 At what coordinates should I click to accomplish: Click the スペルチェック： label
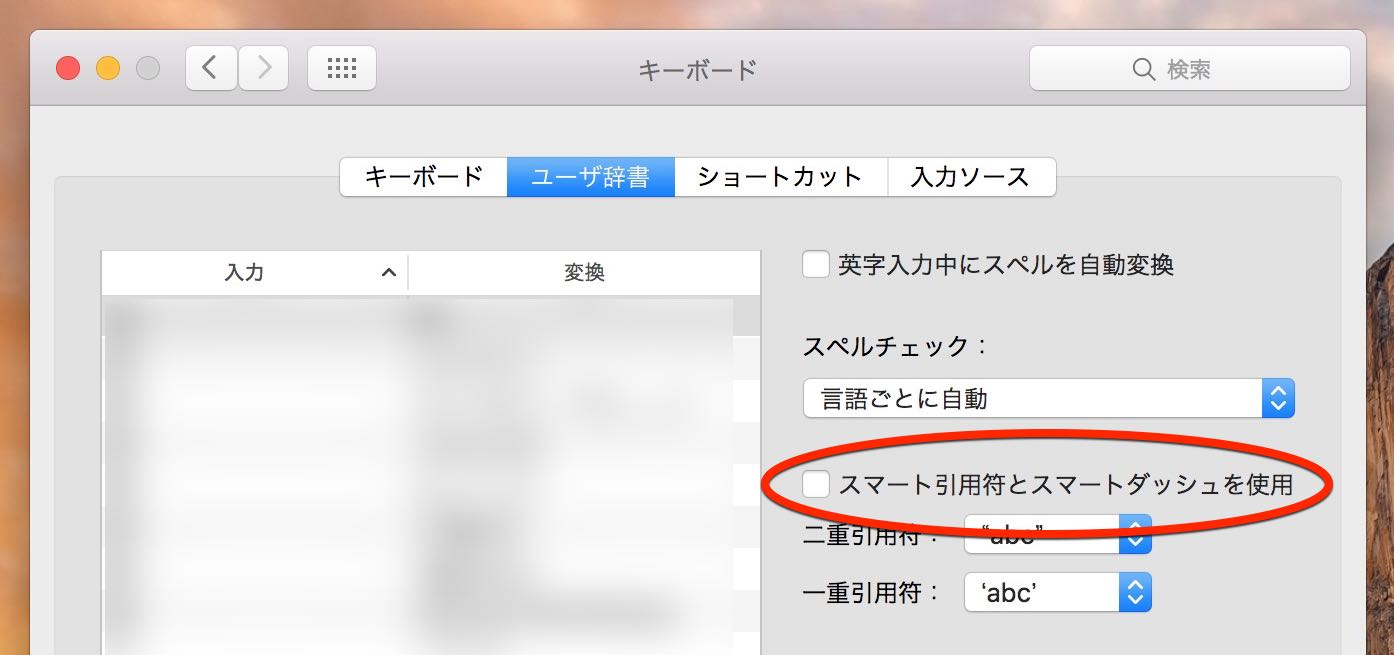[896, 347]
